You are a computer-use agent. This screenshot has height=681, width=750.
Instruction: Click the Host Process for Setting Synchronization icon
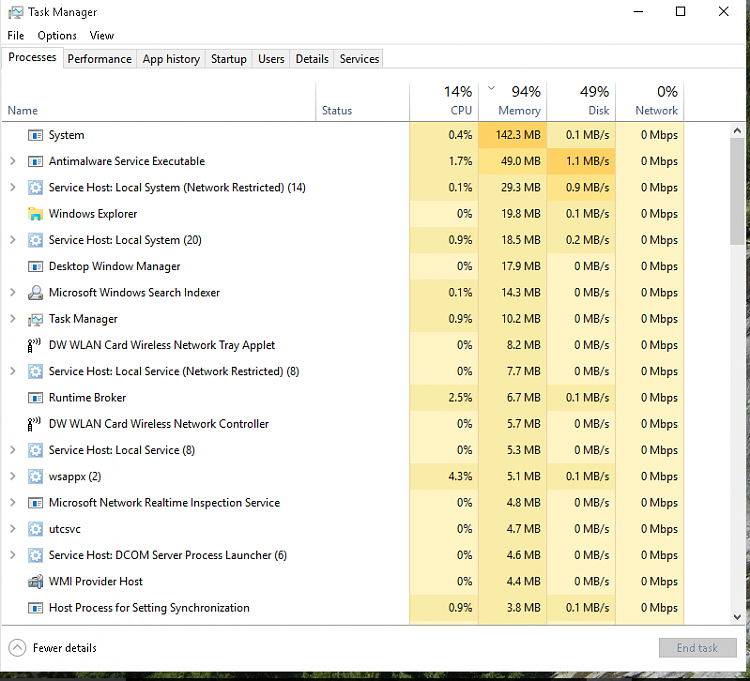[x=35, y=608]
